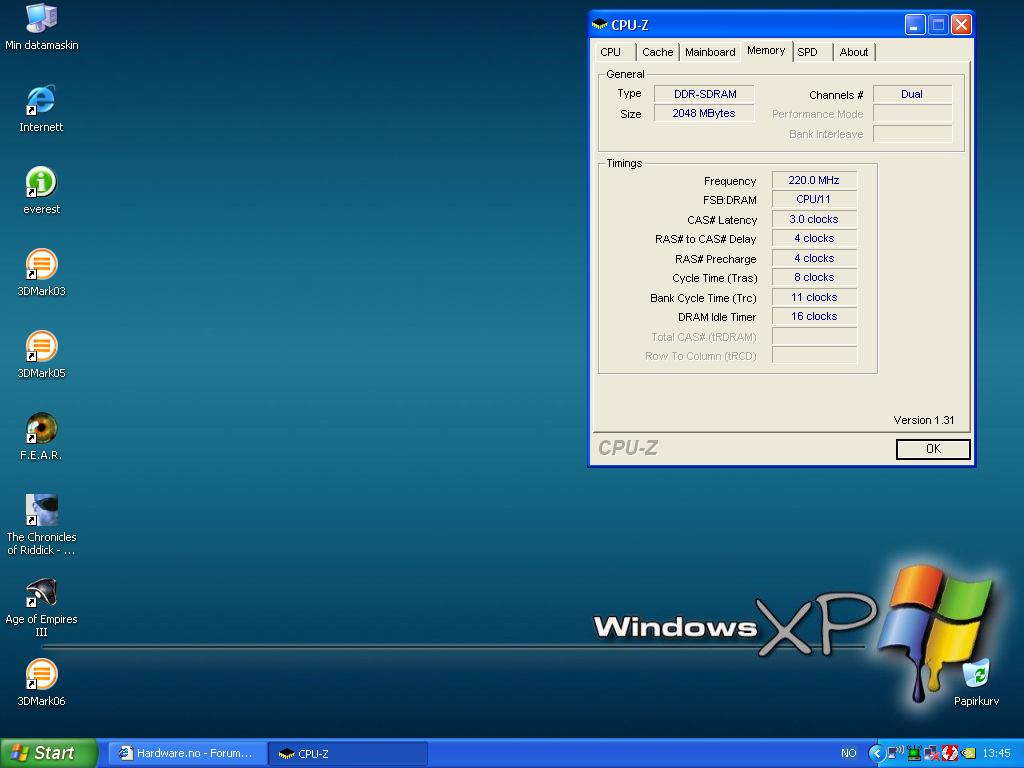This screenshot has height=768, width=1024.
Task: Click the 16 clocks idle timer value
Action: click(x=814, y=316)
